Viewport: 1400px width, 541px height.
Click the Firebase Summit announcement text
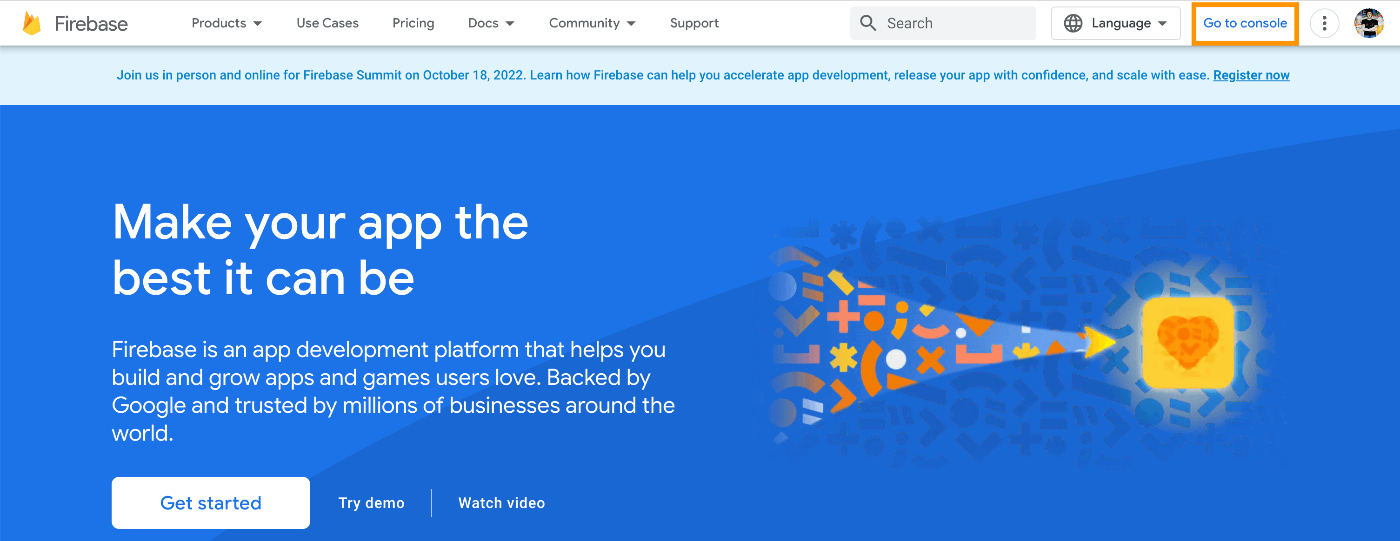(662, 75)
